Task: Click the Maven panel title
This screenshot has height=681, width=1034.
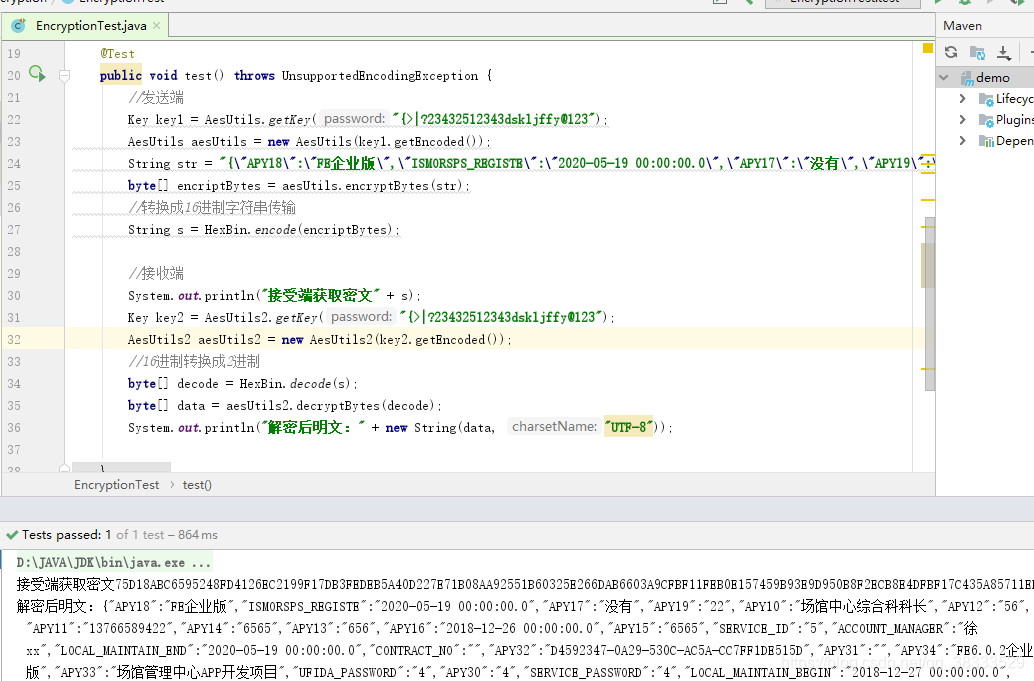Action: point(962,26)
